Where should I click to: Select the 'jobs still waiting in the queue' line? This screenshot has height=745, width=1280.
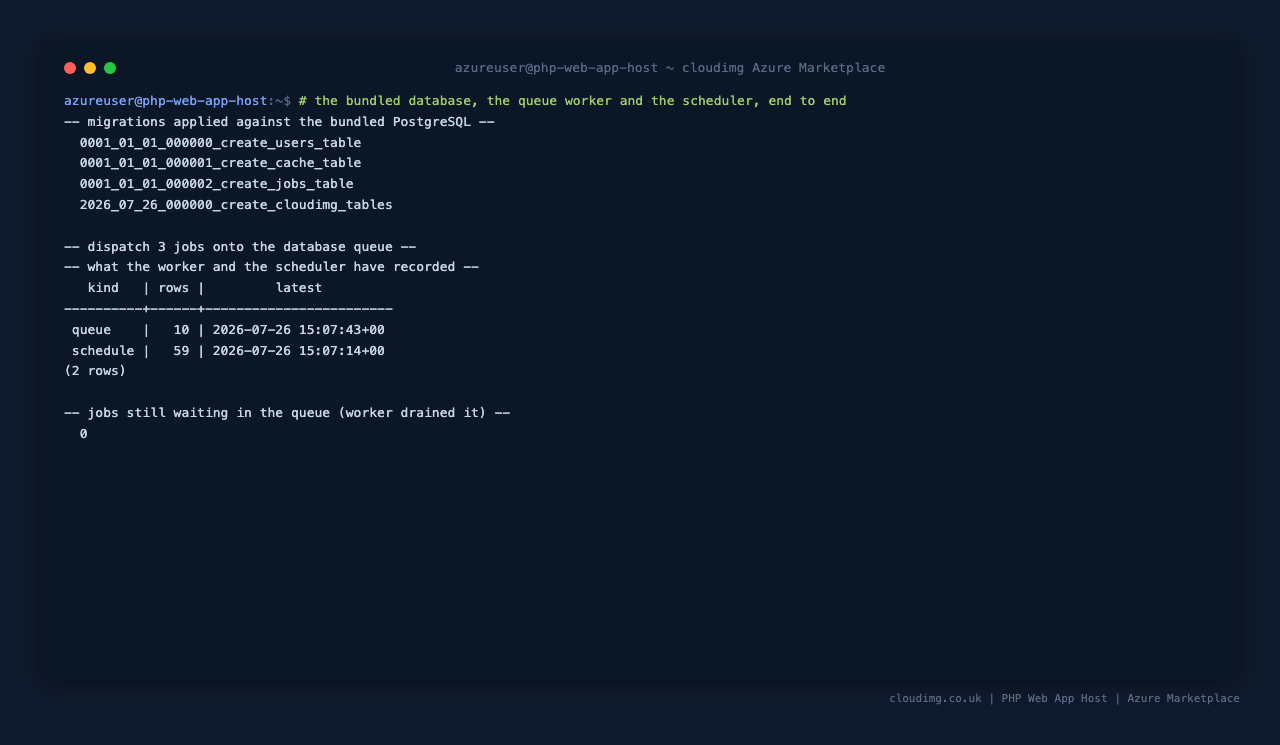tap(287, 413)
